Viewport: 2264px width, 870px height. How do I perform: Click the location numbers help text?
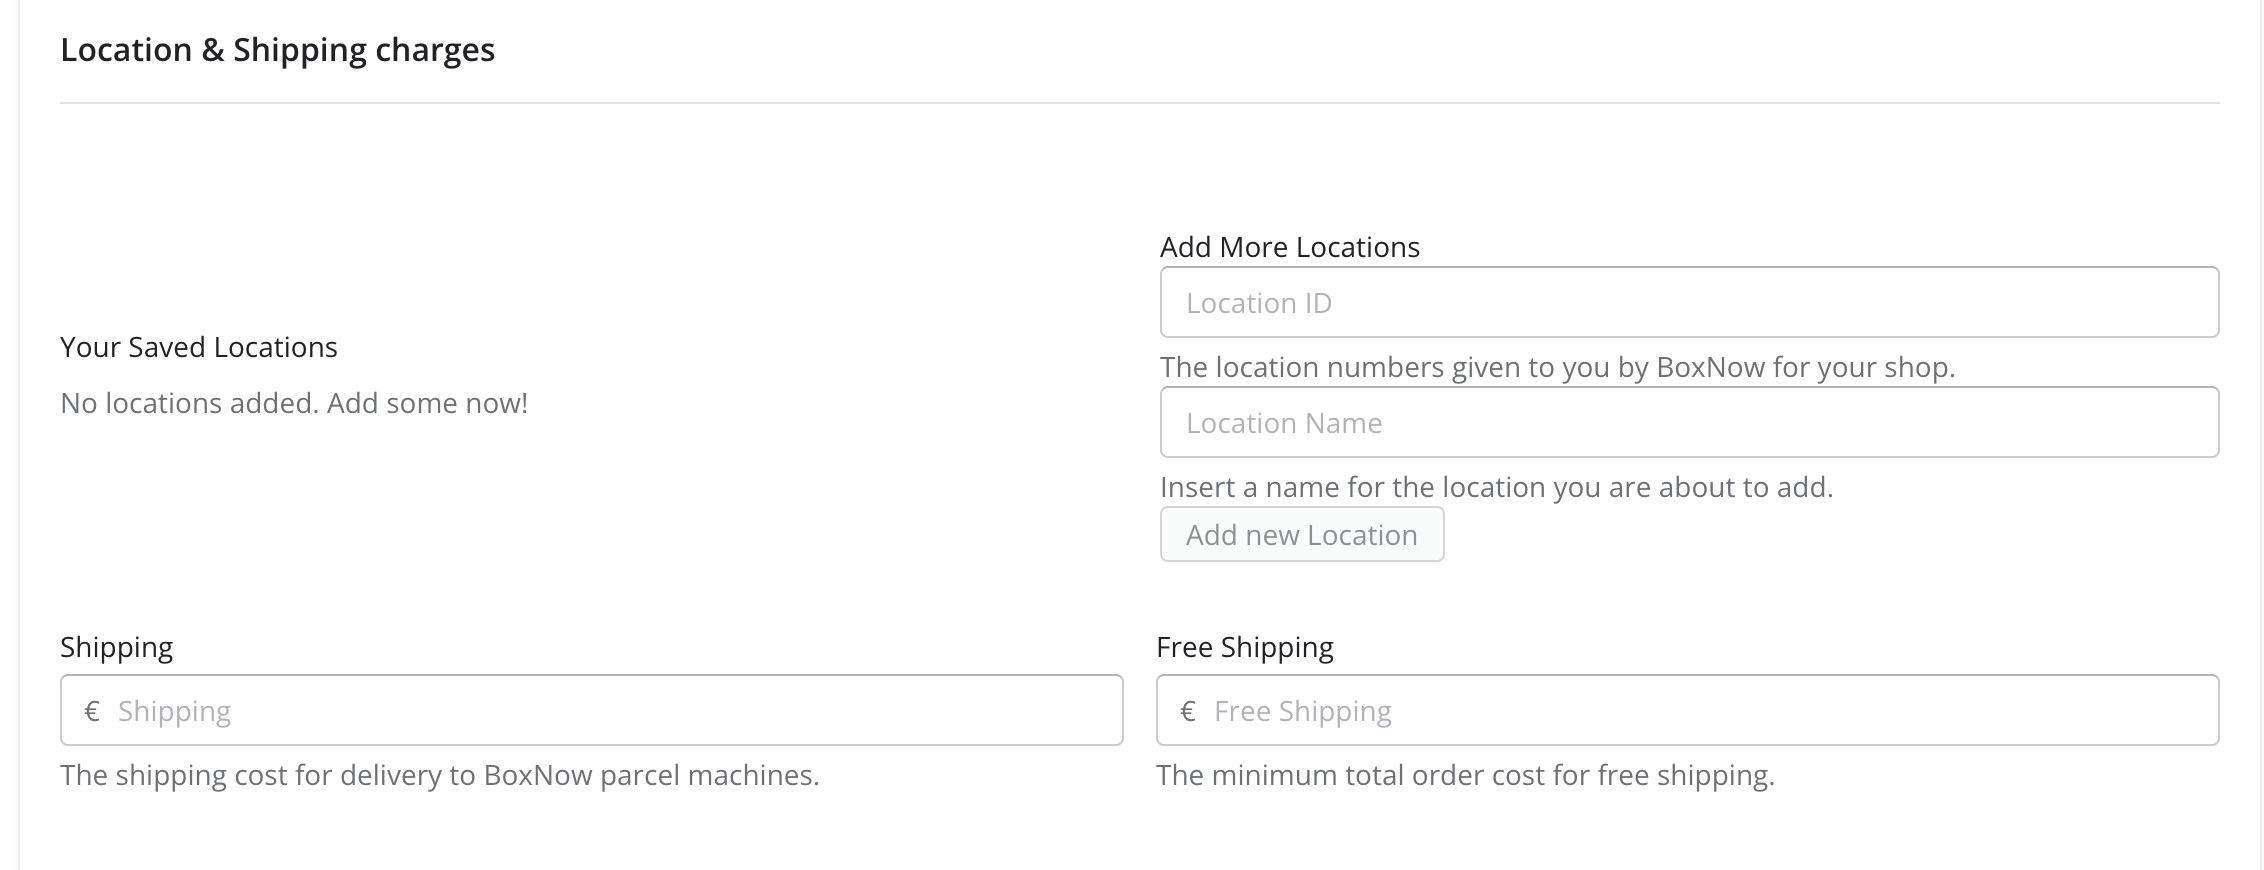[x=1557, y=367]
